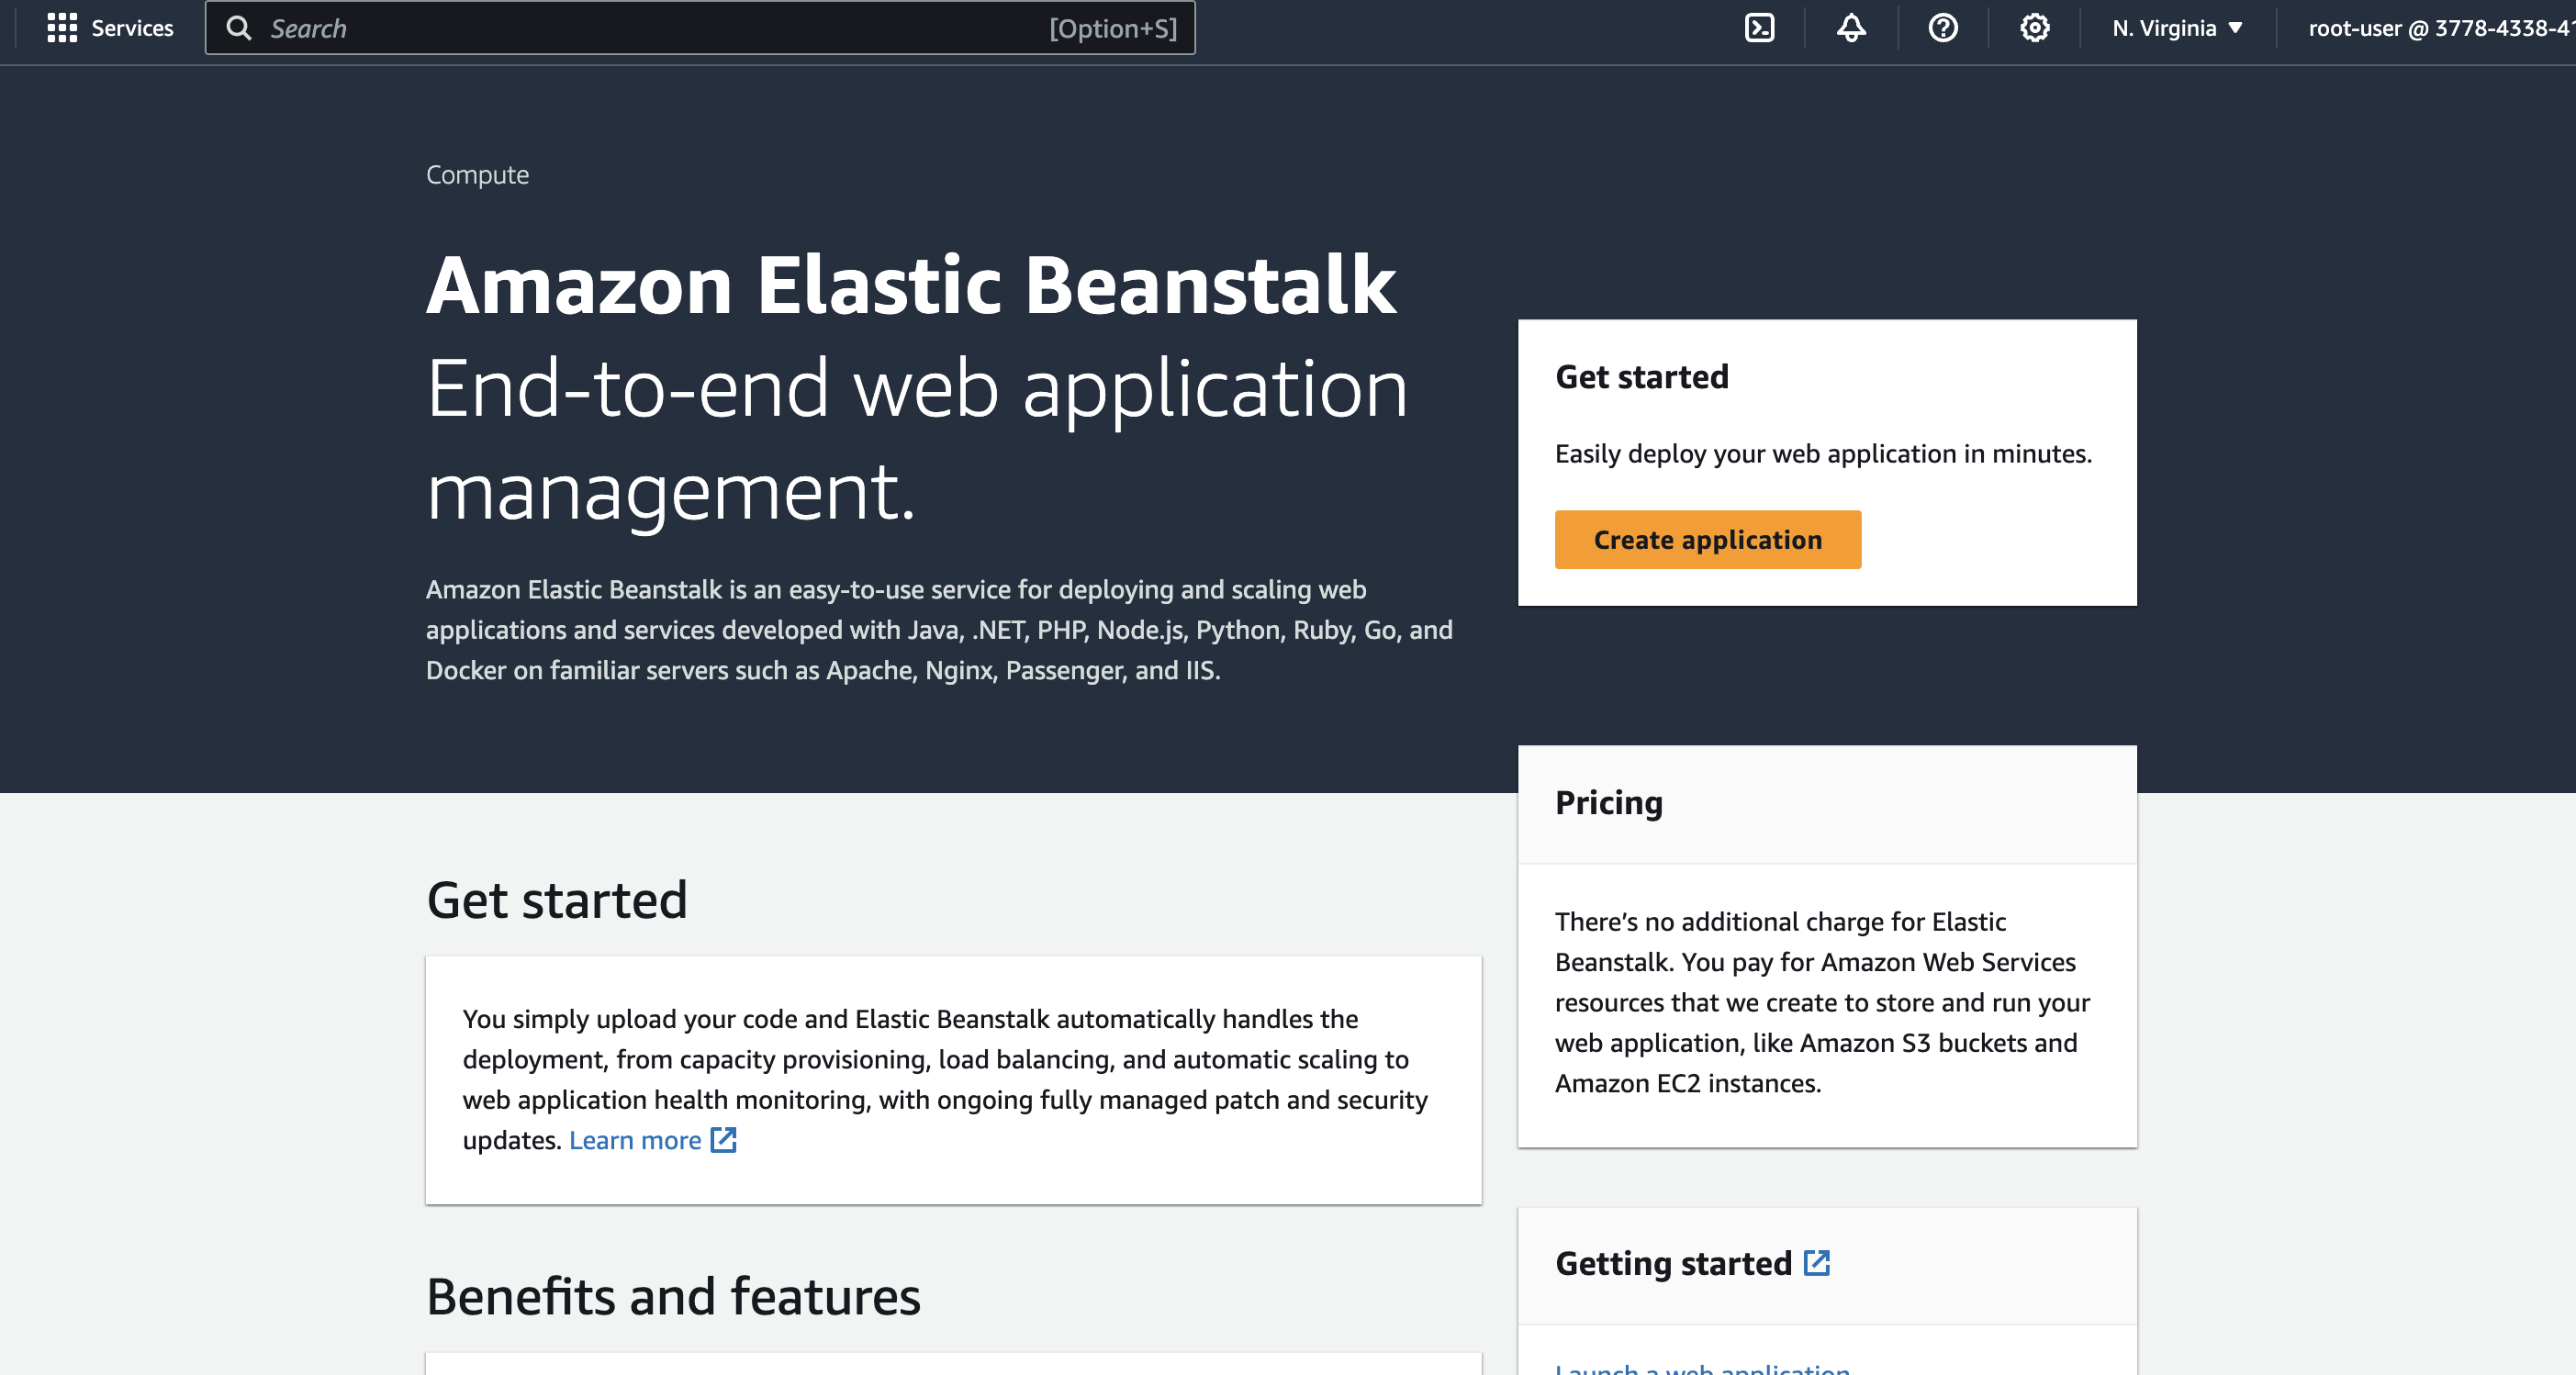Click the Launch a web application link
The width and height of the screenshot is (2576, 1375).
coord(1702,1368)
